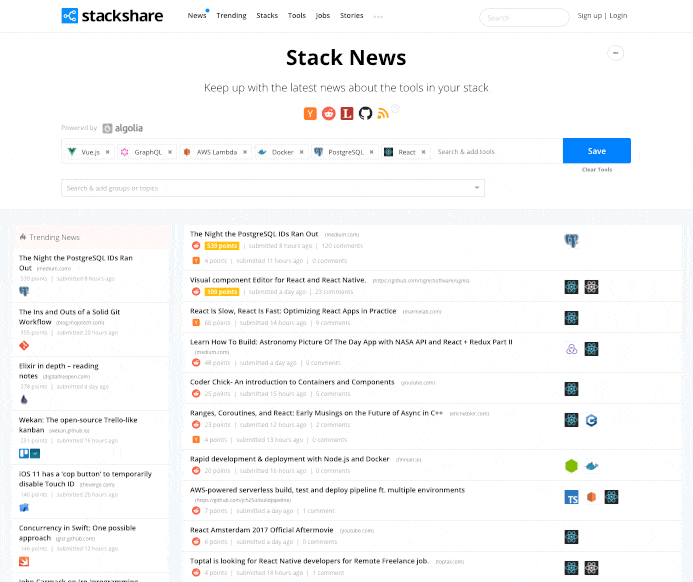Open the Stories nav item
The image size is (693, 582).
click(x=351, y=15)
